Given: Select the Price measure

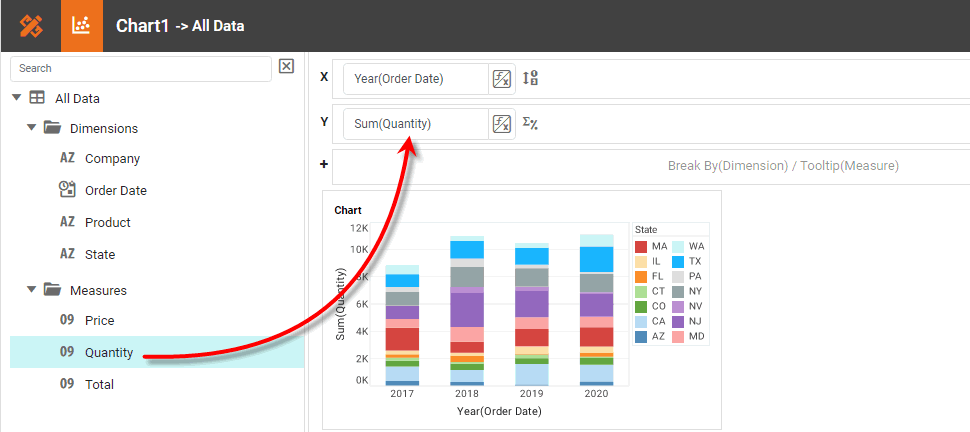Looking at the screenshot, I should point(99,321).
